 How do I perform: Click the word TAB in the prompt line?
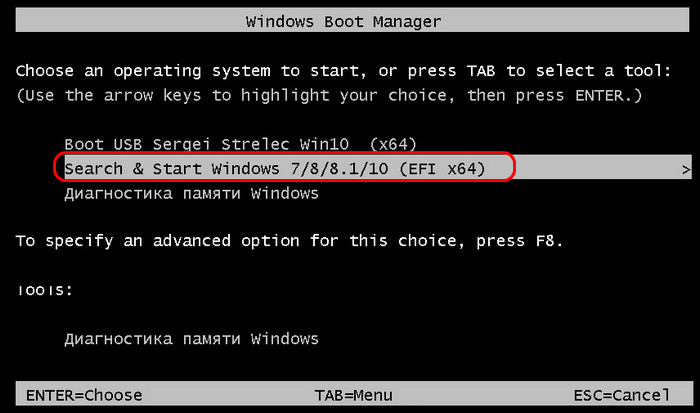coord(481,71)
